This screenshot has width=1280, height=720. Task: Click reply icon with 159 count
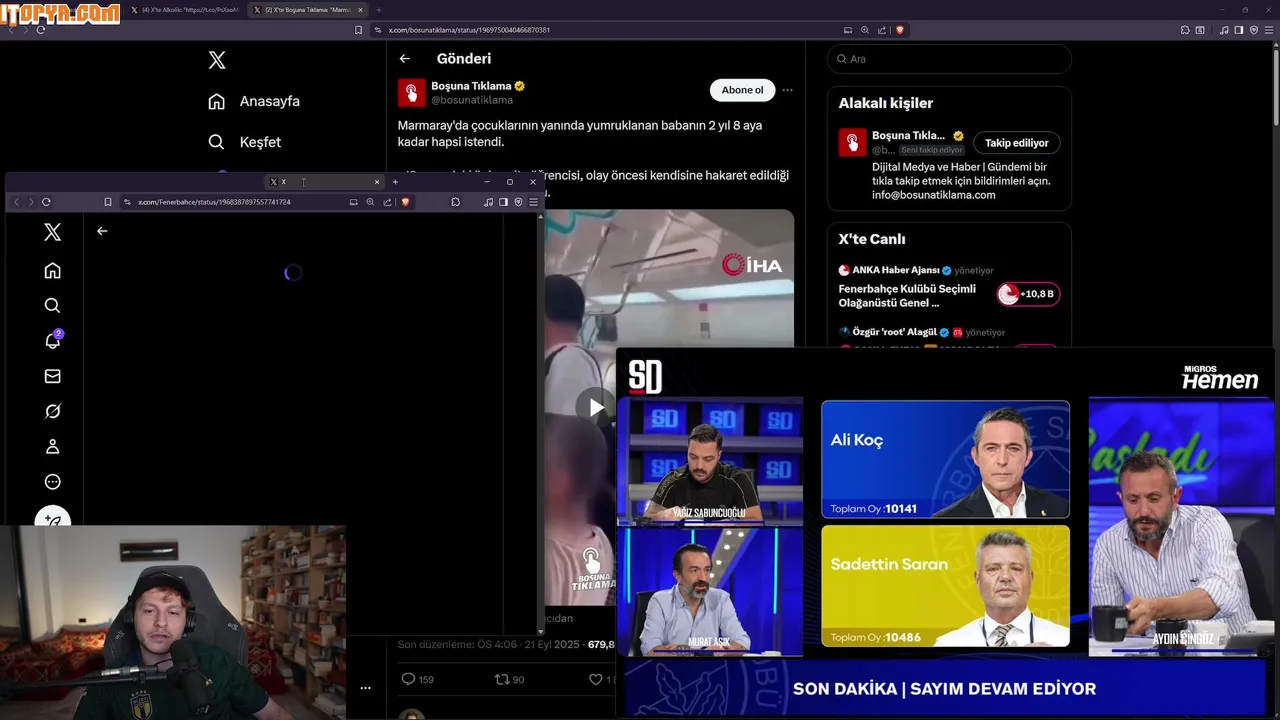(417, 680)
